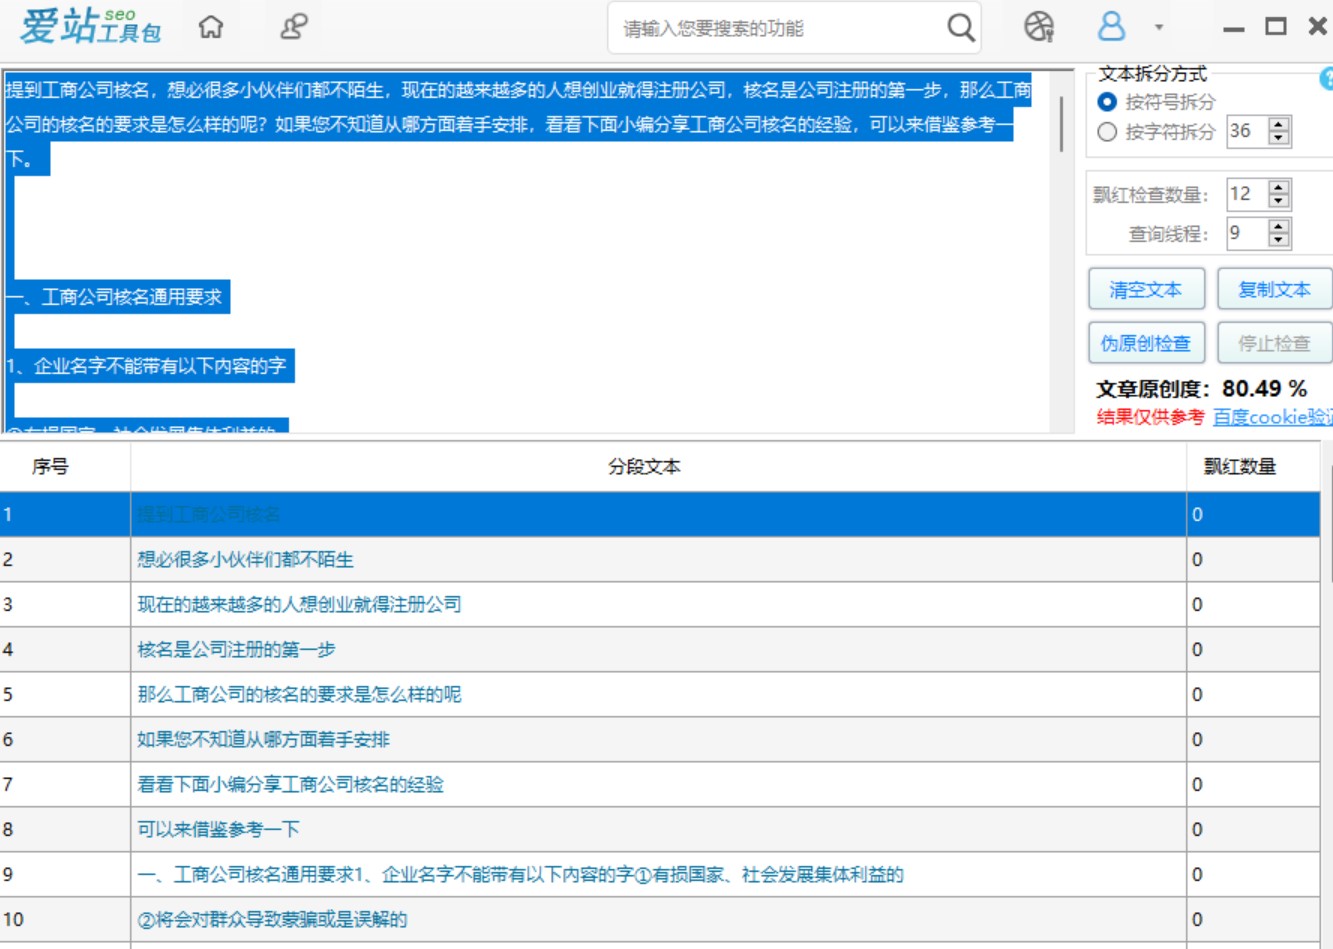This screenshot has height=949, width=1333.
Task: Click the 飘红数量 column header
Action: tap(1240, 467)
